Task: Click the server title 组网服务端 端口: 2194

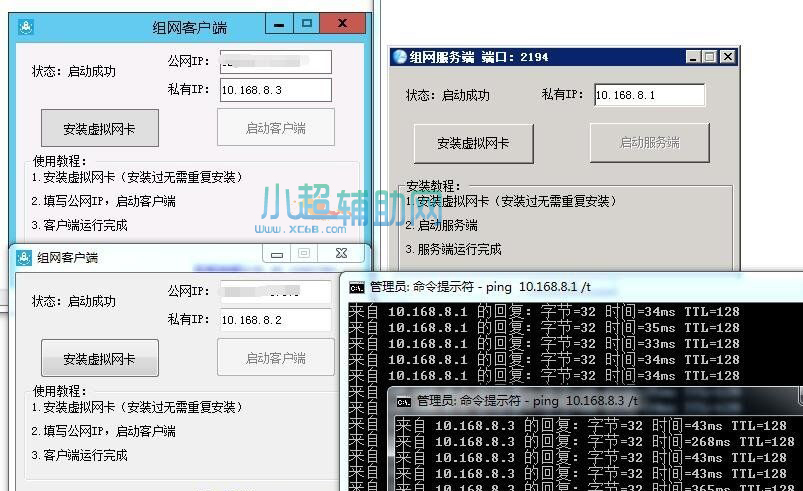Action: 479,57
